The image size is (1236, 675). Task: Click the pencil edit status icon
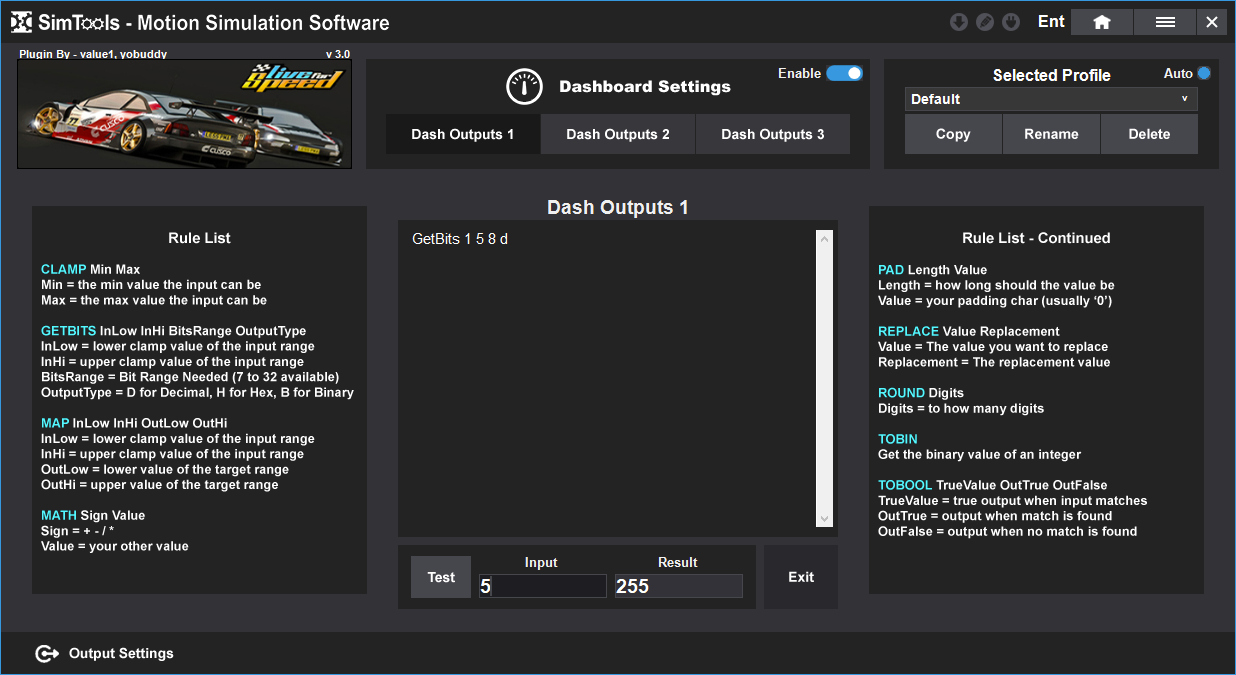point(985,22)
